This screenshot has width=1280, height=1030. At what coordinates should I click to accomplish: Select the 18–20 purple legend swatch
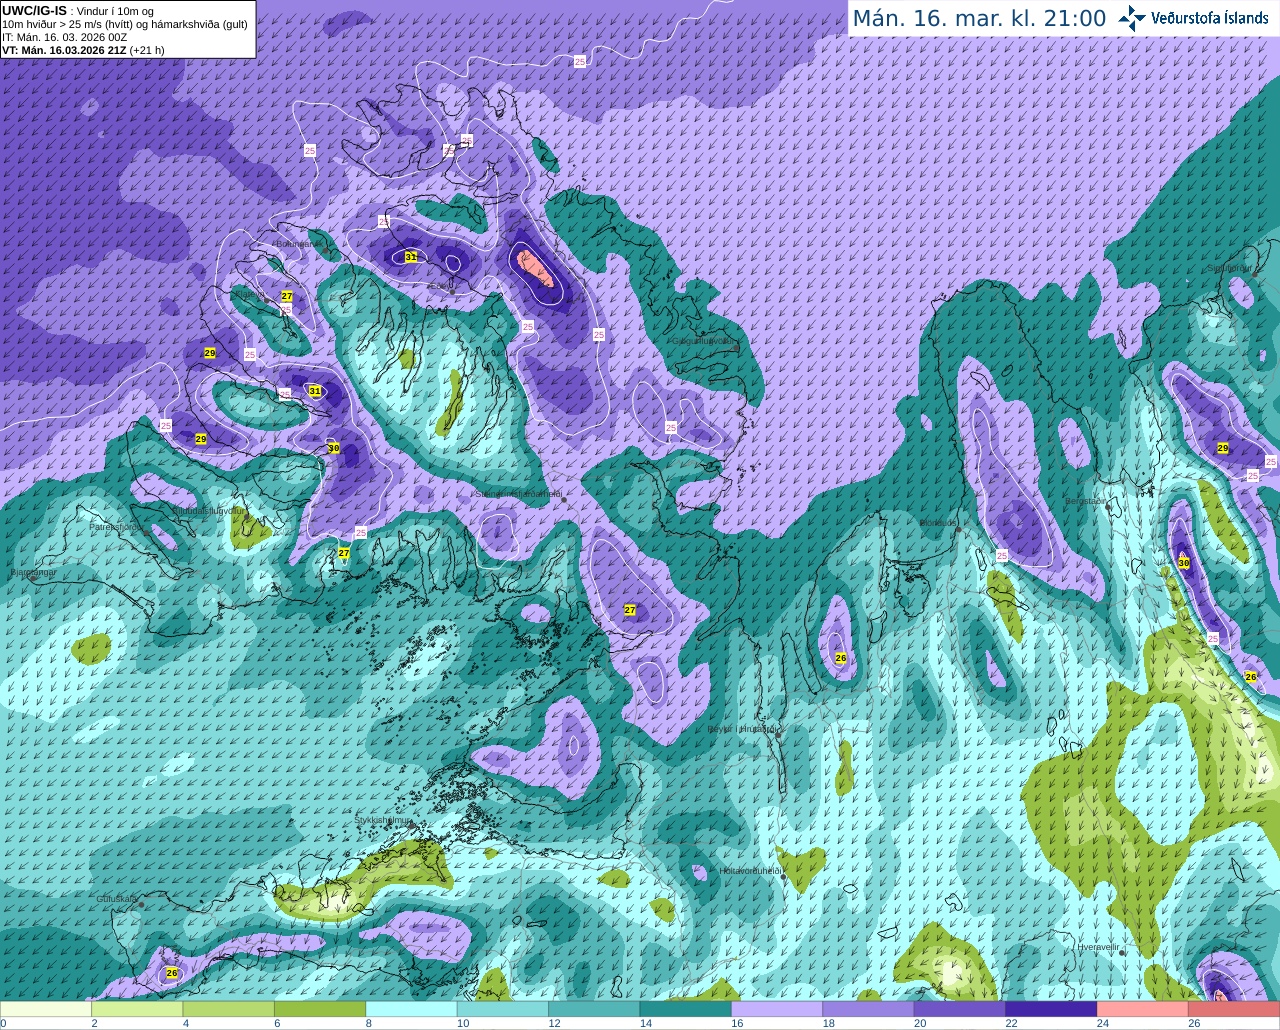pyautogui.click(x=869, y=1009)
